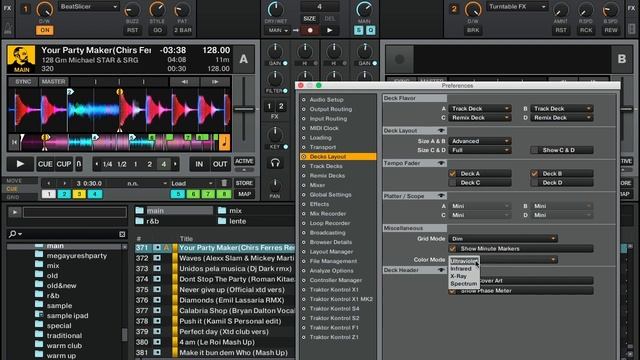
Task: Toggle Show Minute Markers checkbox
Action: tap(452, 249)
